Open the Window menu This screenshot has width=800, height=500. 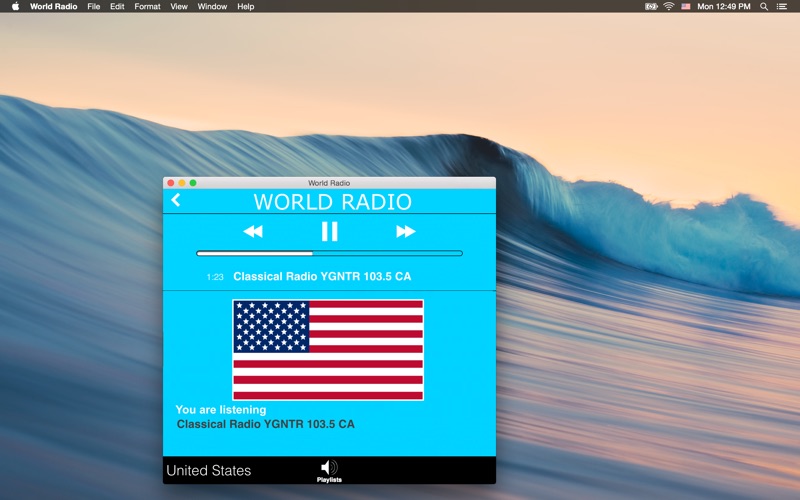[x=212, y=7]
